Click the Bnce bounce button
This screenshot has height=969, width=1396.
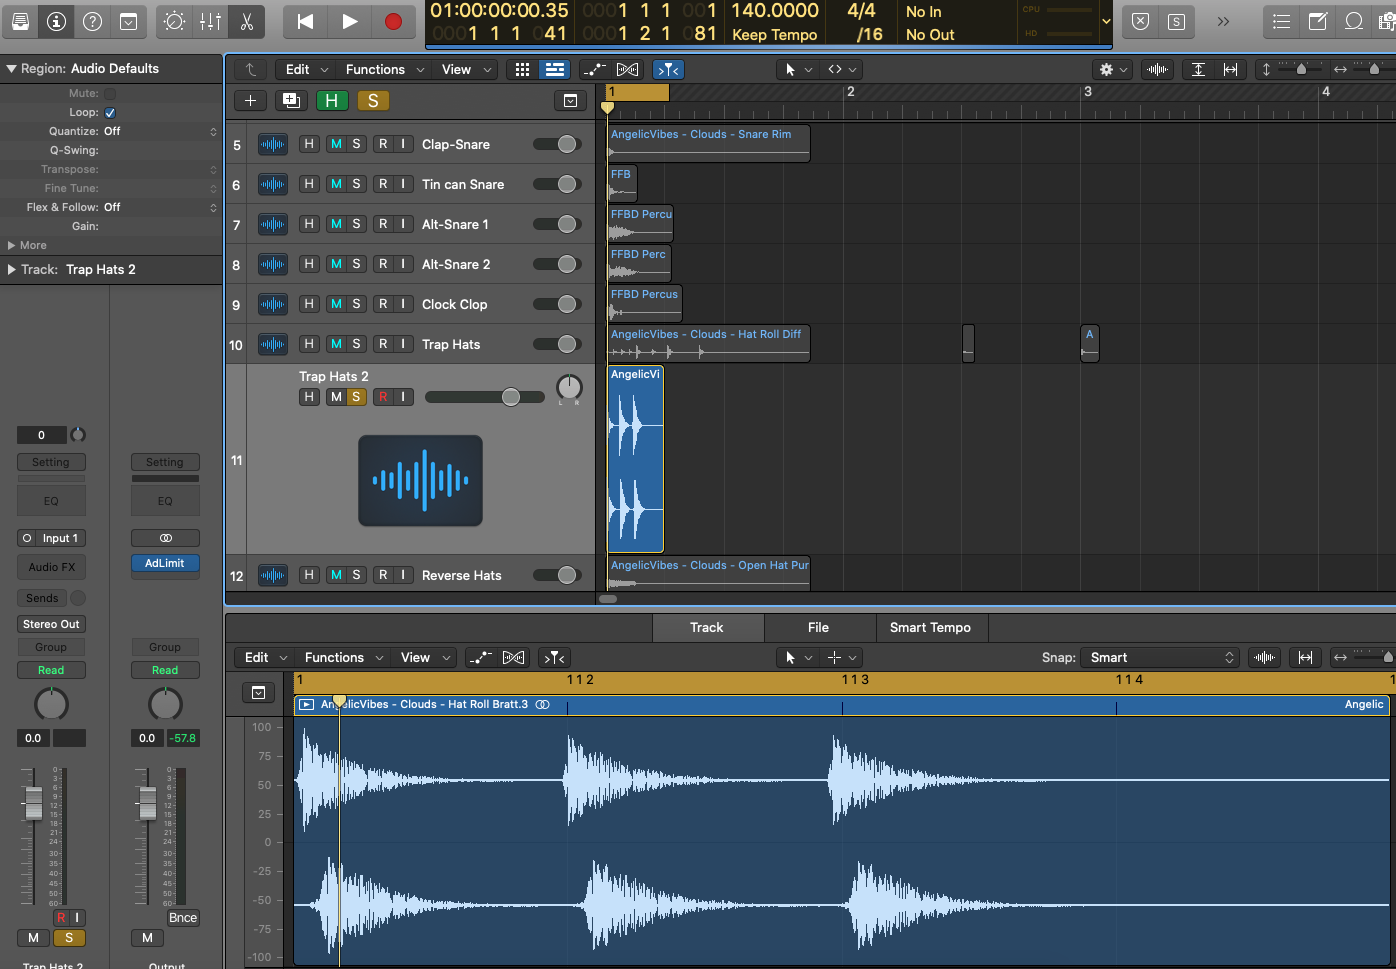click(183, 917)
